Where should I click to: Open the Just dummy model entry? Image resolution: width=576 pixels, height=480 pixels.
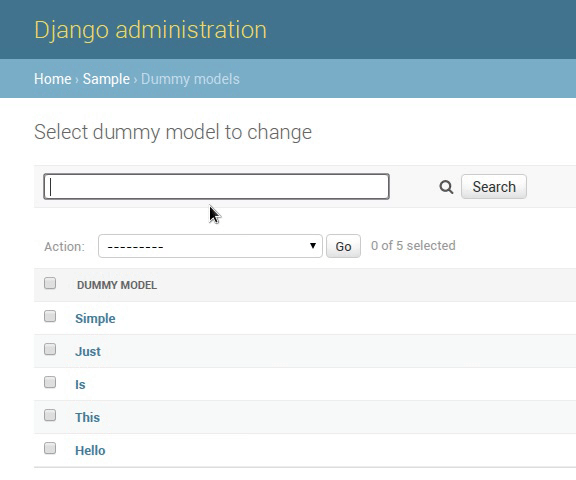pos(88,351)
